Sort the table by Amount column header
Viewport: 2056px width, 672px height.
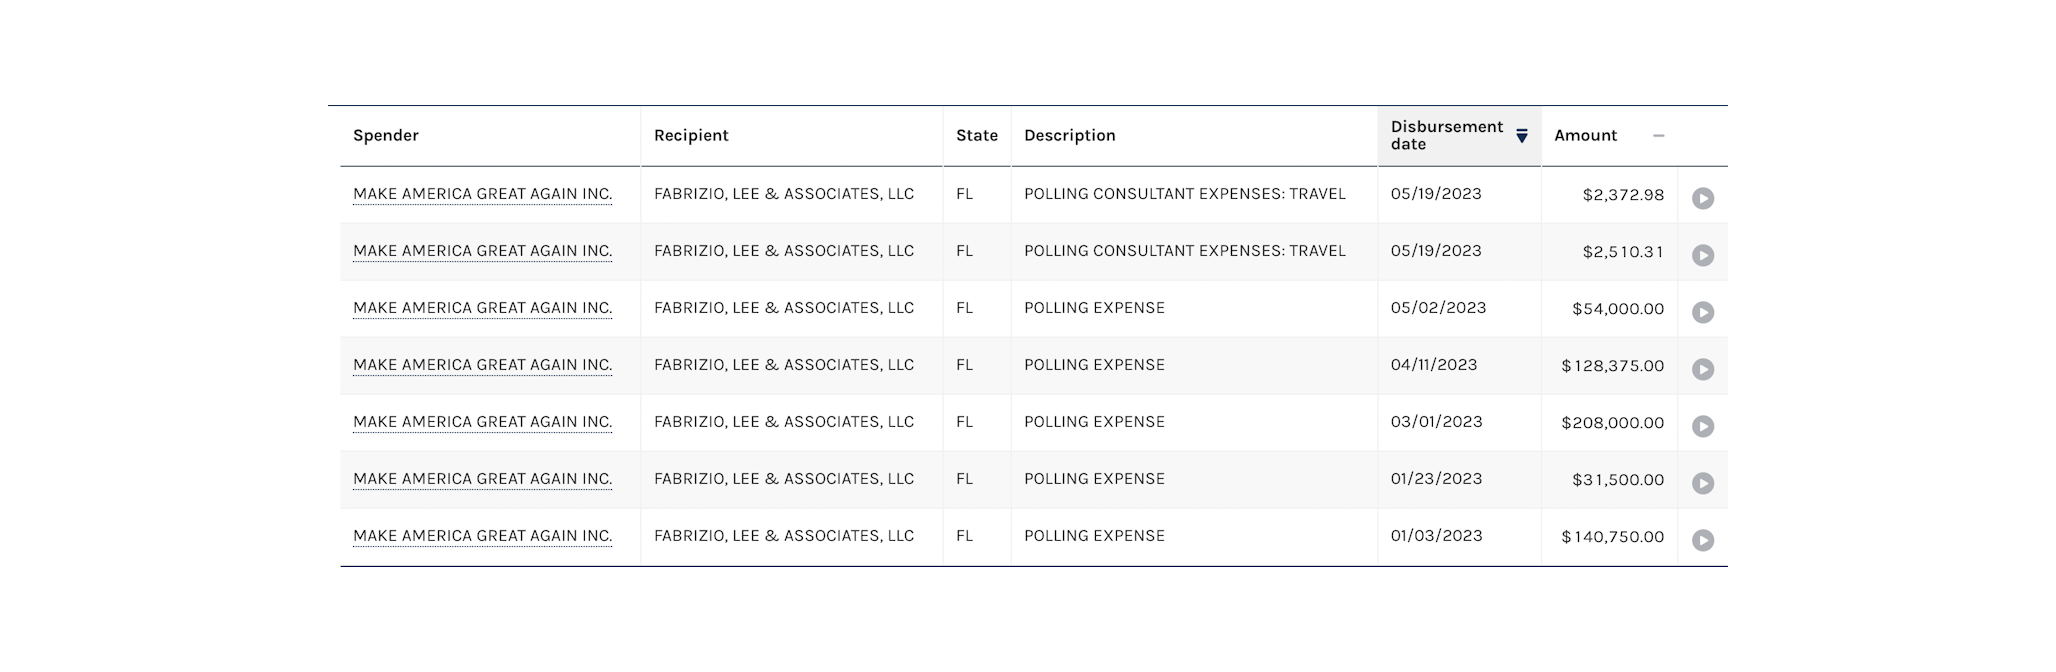coord(1609,136)
